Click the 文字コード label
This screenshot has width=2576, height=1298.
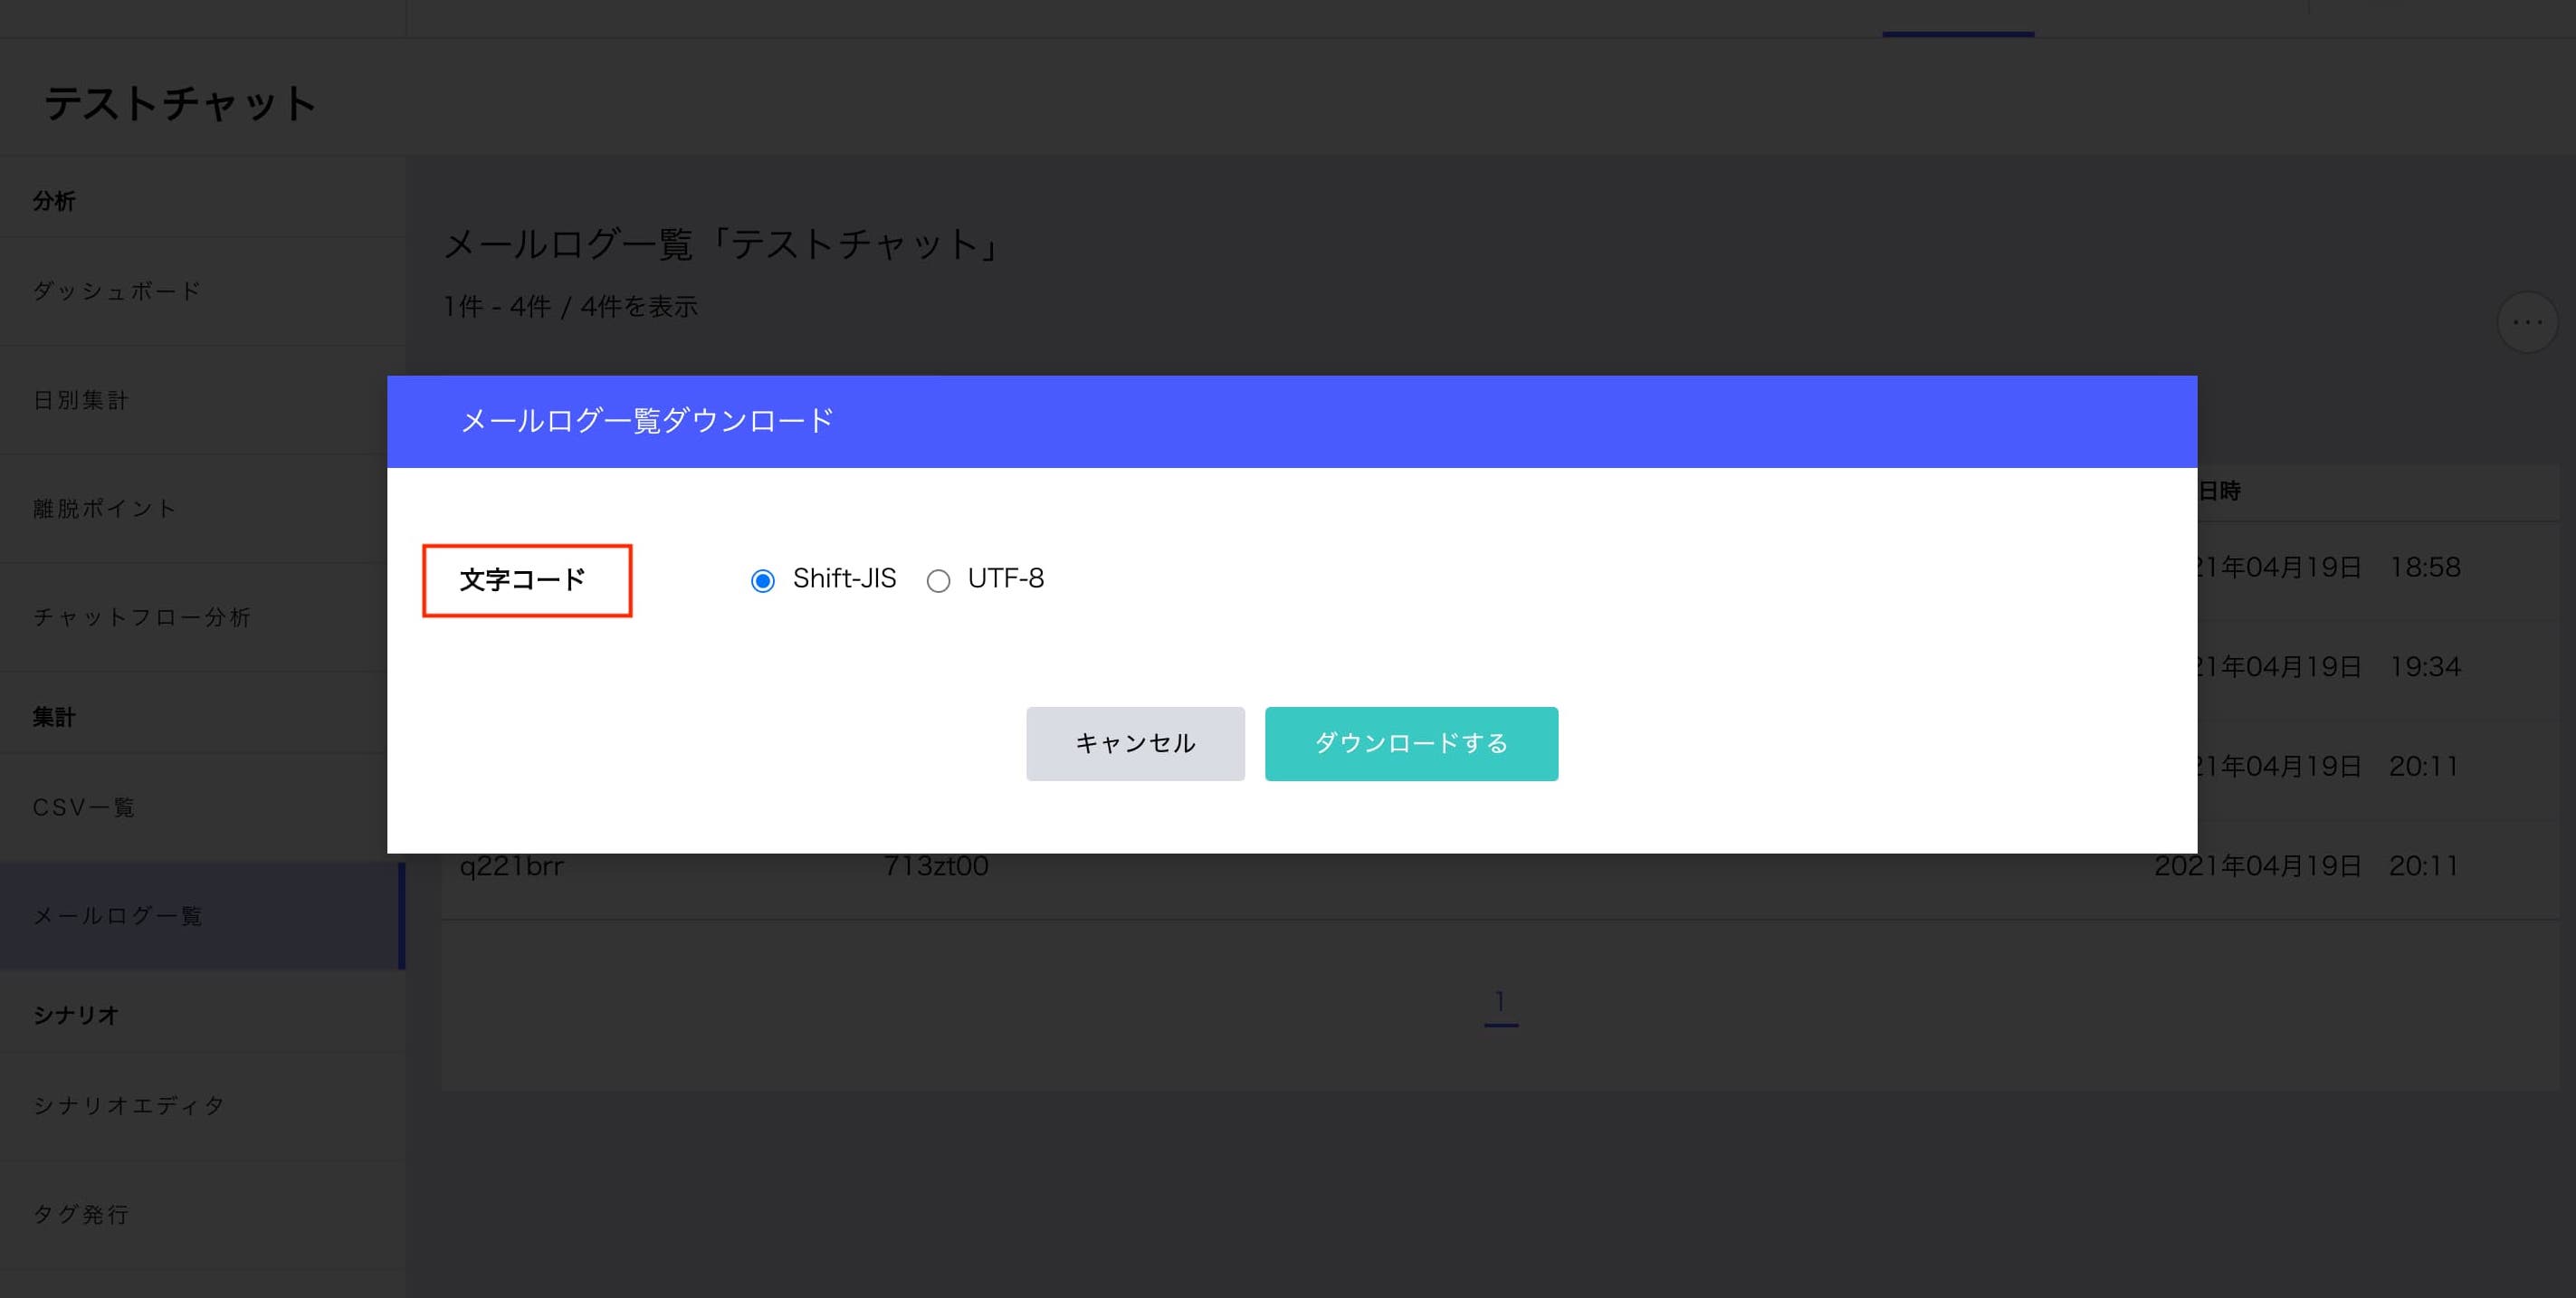pyautogui.click(x=523, y=580)
